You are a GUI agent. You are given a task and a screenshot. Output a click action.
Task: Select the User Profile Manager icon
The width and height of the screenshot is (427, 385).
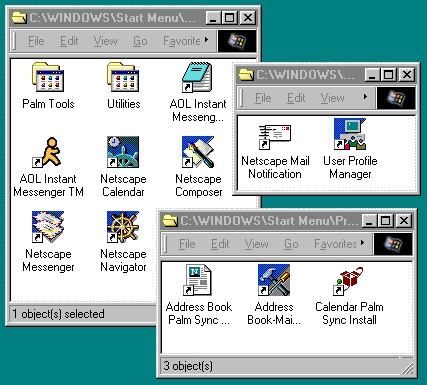[x=350, y=134]
